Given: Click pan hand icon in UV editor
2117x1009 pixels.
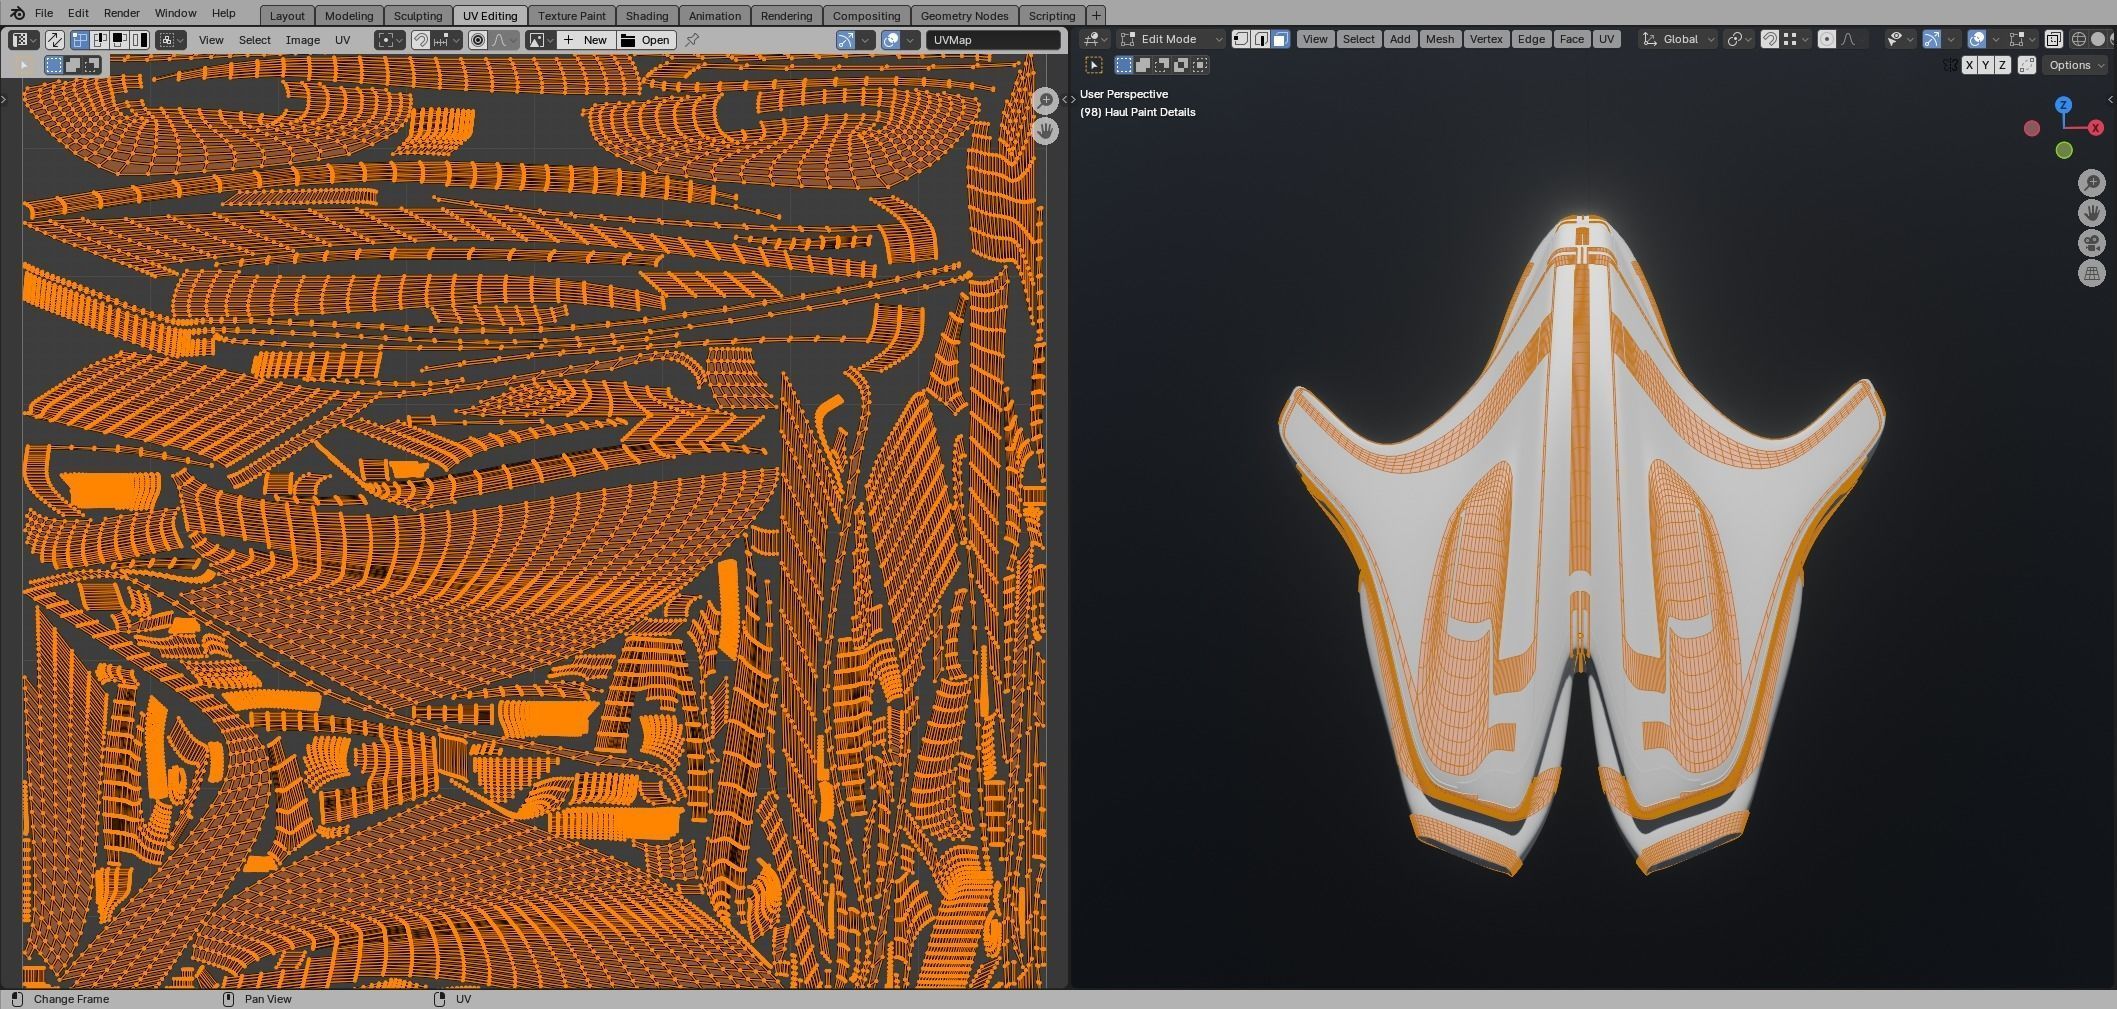Looking at the screenshot, I should click(x=1045, y=130).
